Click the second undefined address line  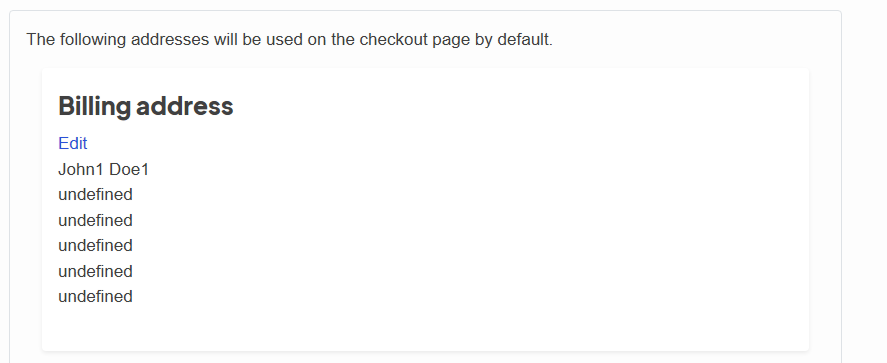coord(95,220)
